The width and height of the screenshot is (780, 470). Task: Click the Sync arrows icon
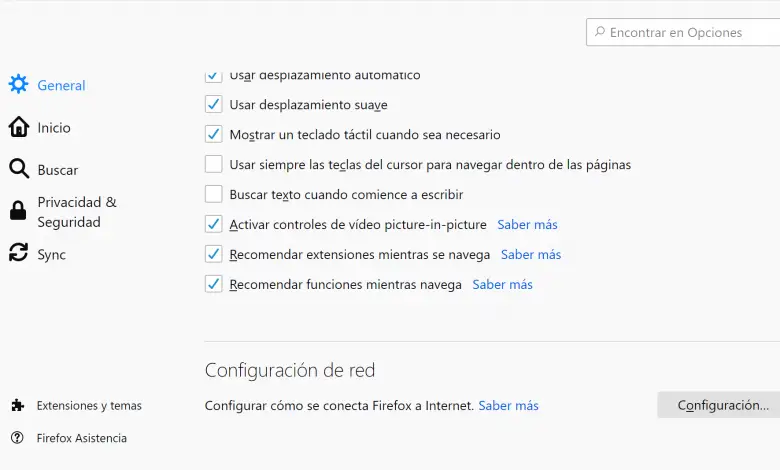pyautogui.click(x=18, y=254)
